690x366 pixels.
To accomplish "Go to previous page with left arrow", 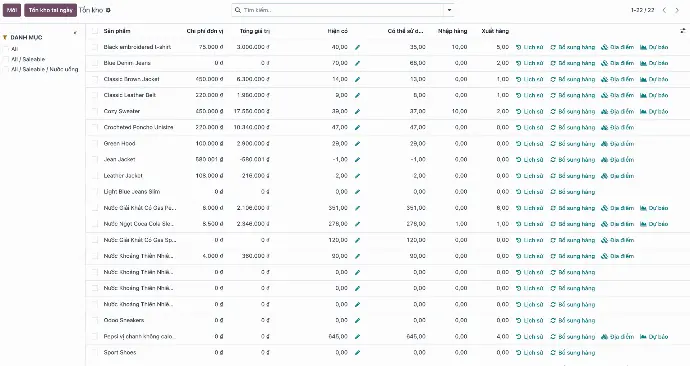I will pyautogui.click(x=664, y=10).
